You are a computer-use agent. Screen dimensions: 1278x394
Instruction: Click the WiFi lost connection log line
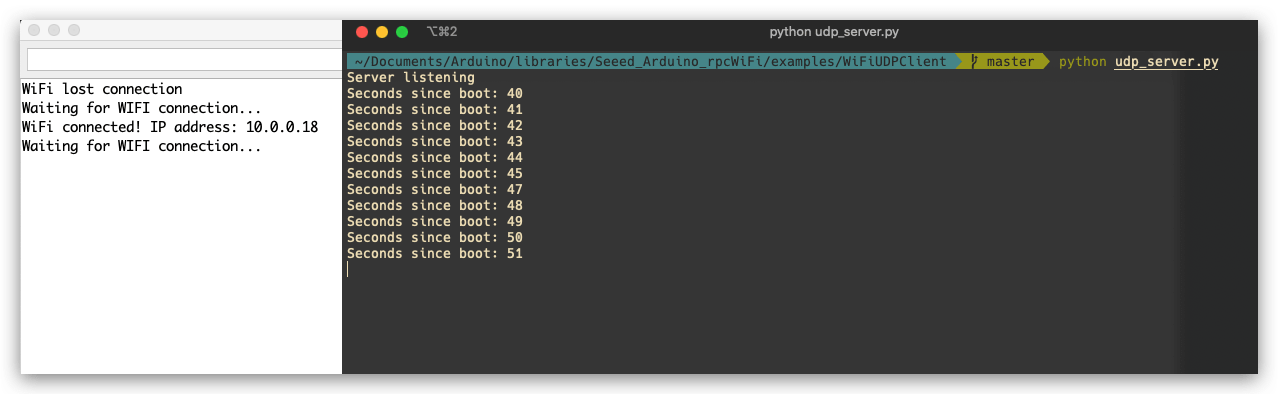coord(102,89)
